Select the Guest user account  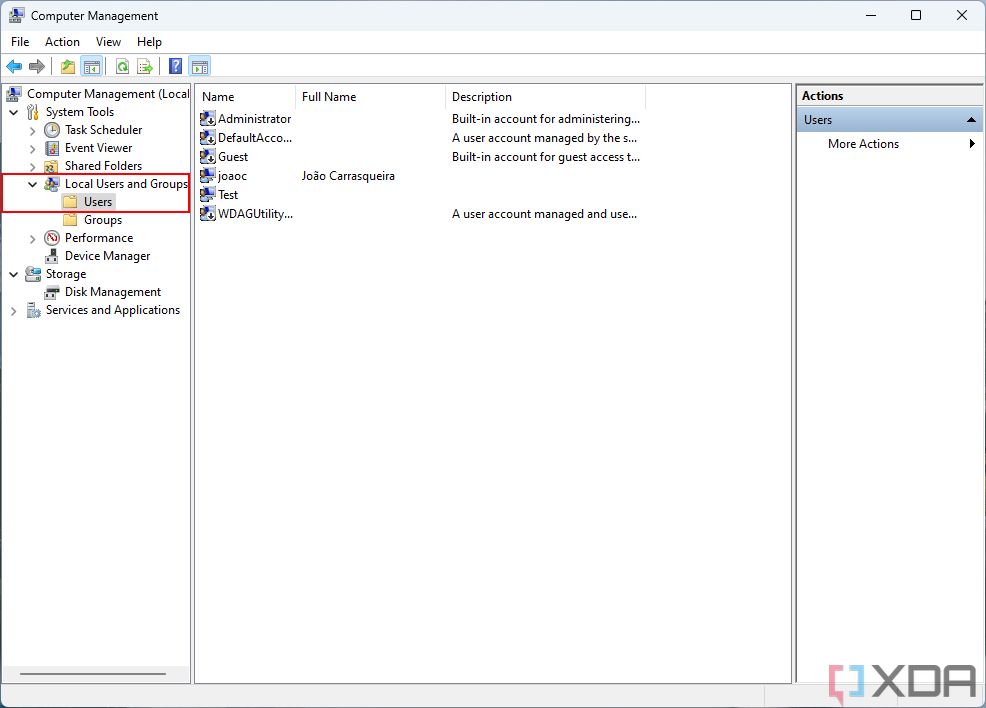coord(231,156)
